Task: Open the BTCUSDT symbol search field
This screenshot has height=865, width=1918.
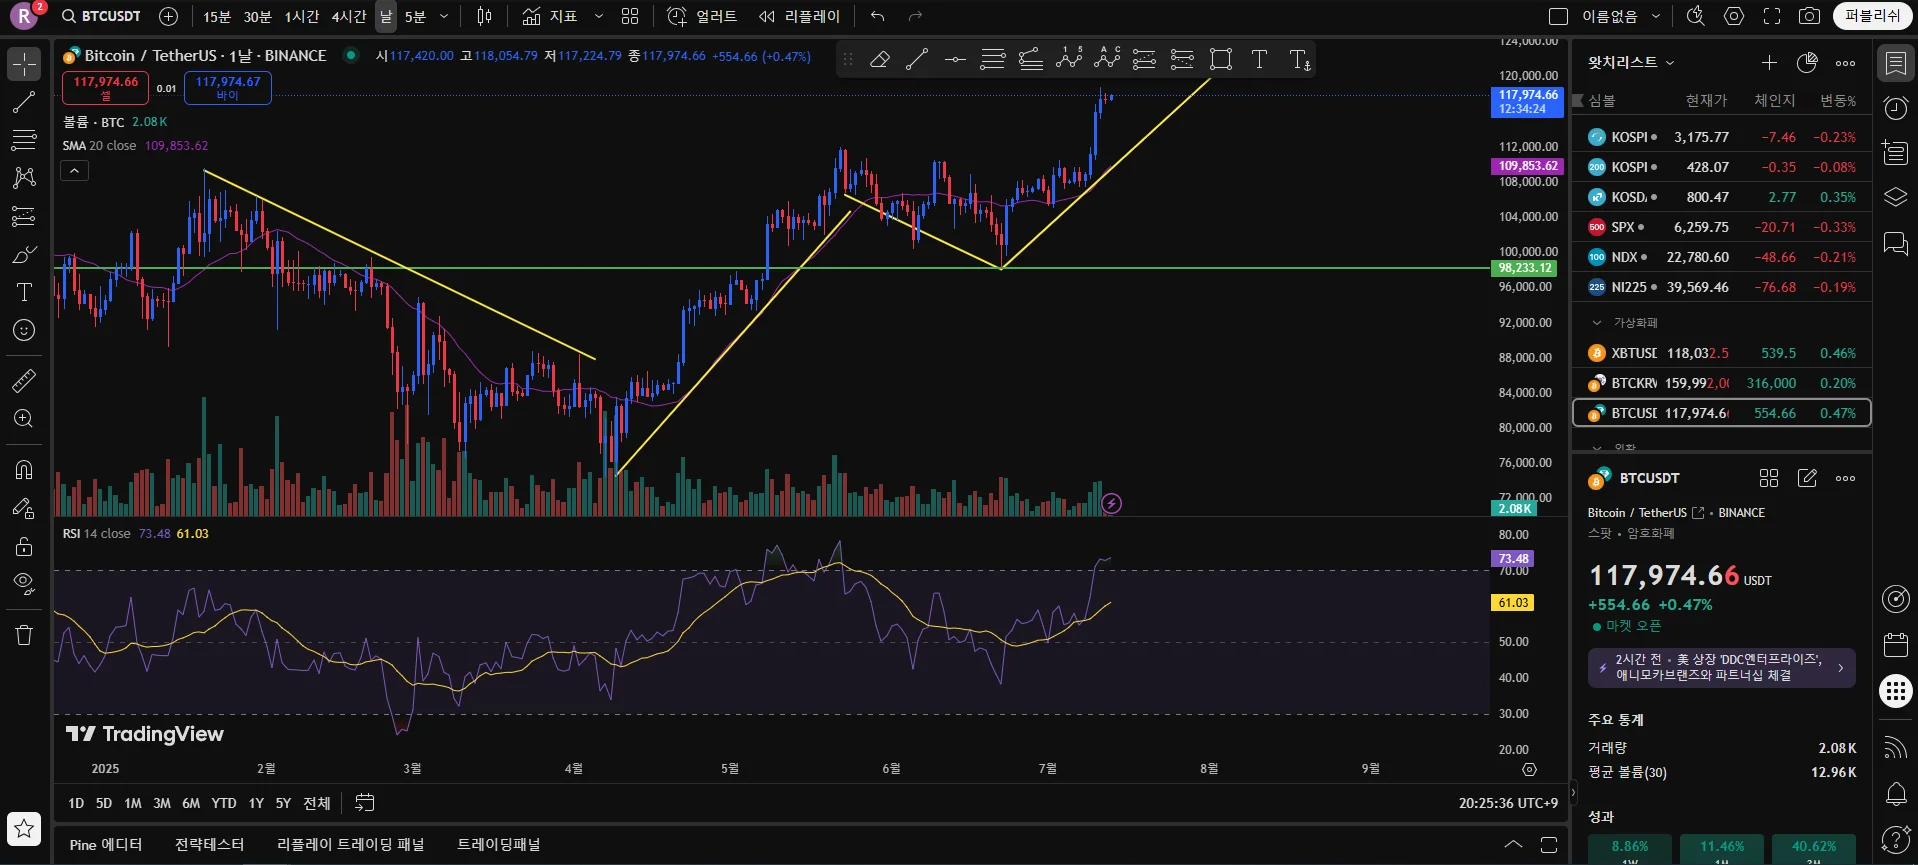Action: point(101,16)
